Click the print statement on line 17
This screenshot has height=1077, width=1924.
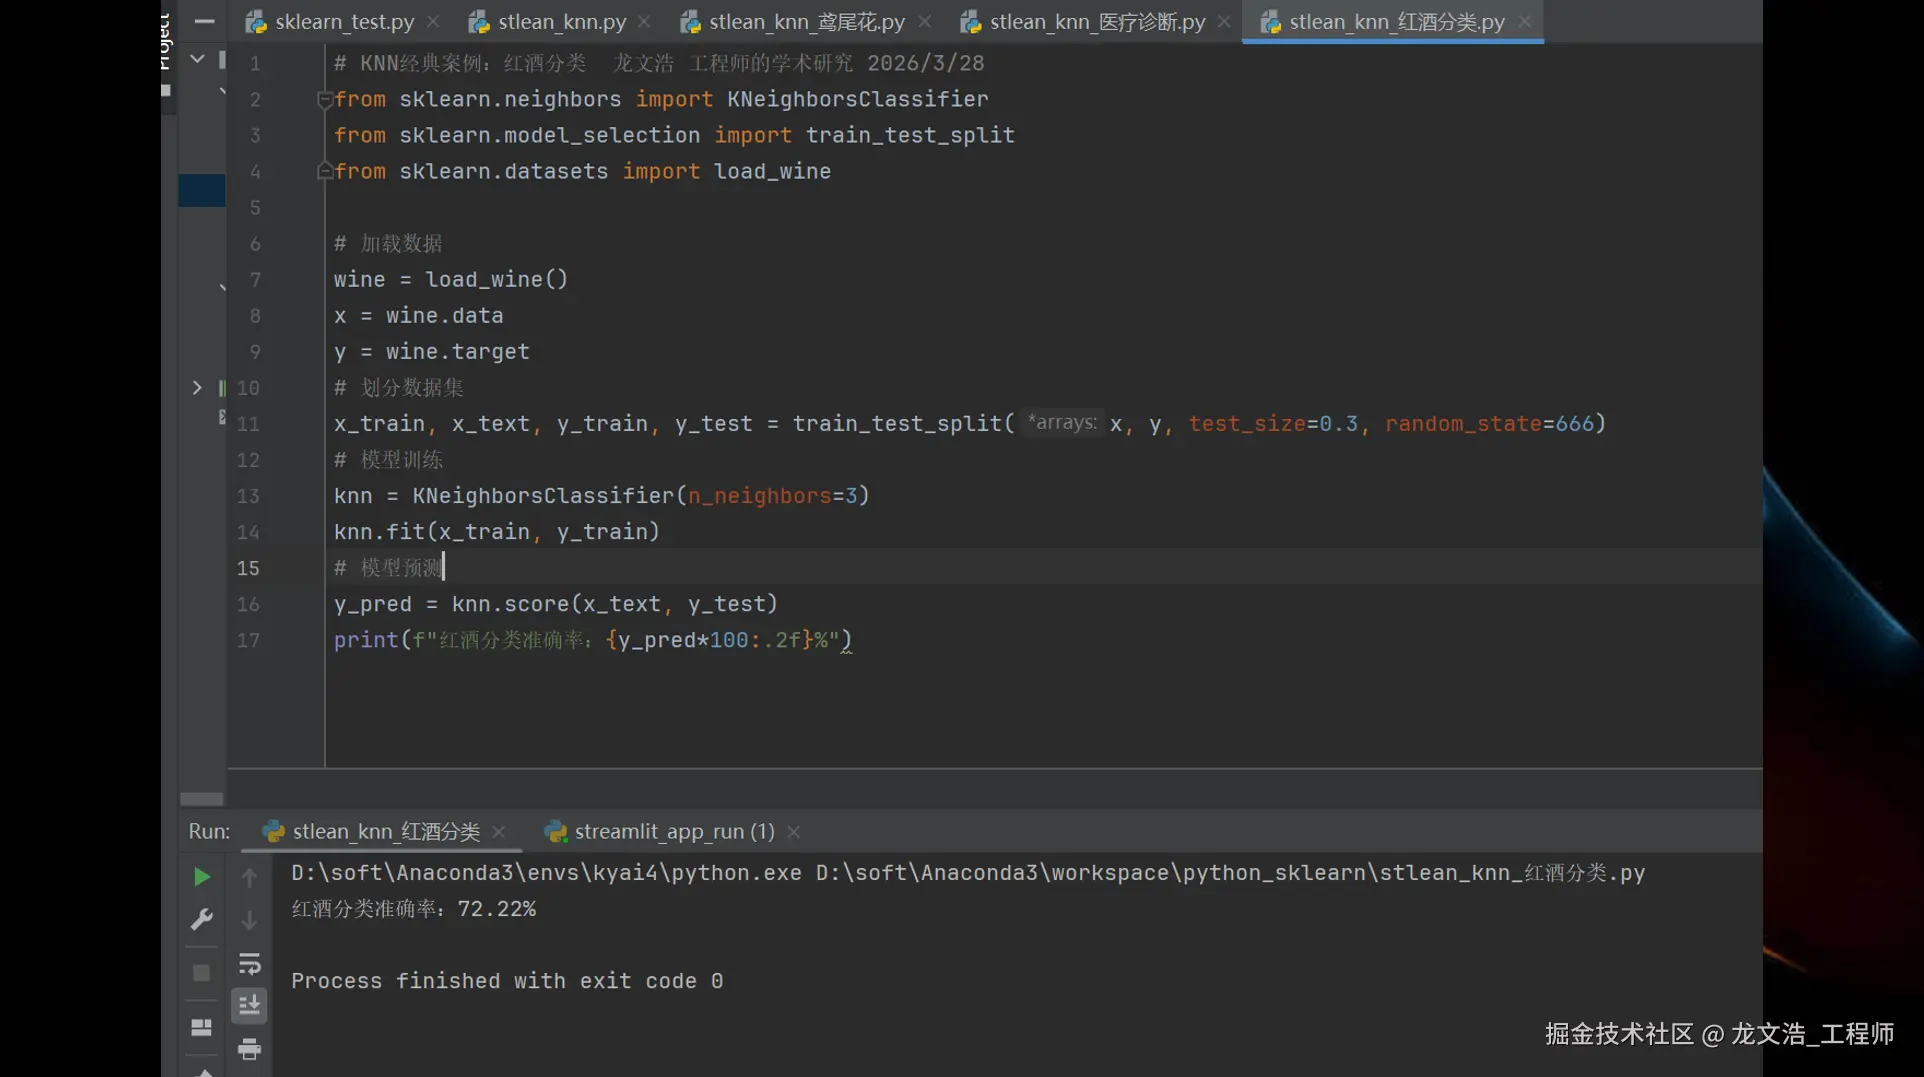tap(593, 639)
